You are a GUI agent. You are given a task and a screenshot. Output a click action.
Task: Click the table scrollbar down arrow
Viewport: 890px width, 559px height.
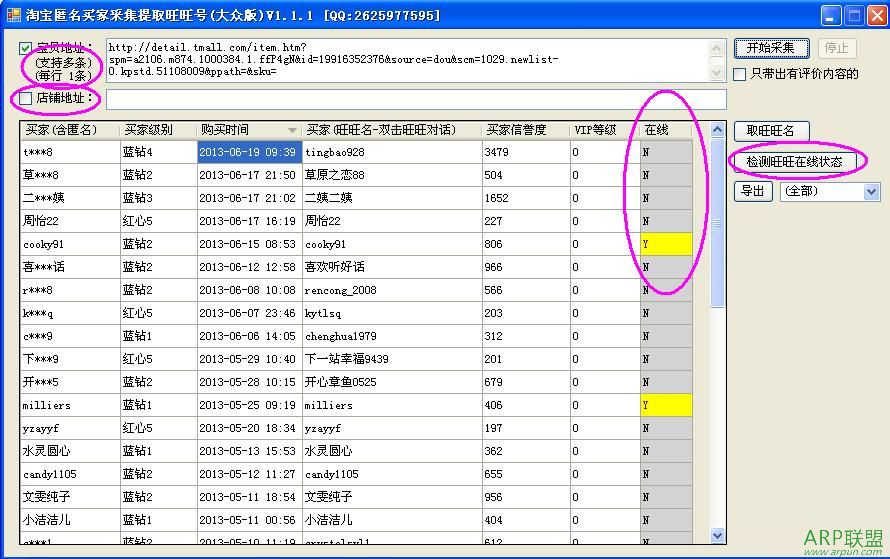(717, 536)
